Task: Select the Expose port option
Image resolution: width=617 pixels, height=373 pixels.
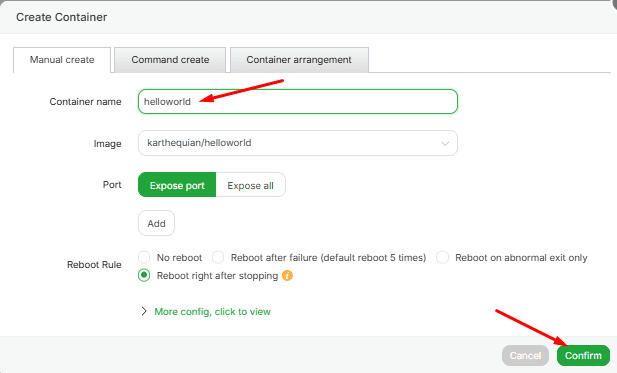Action: tap(177, 185)
